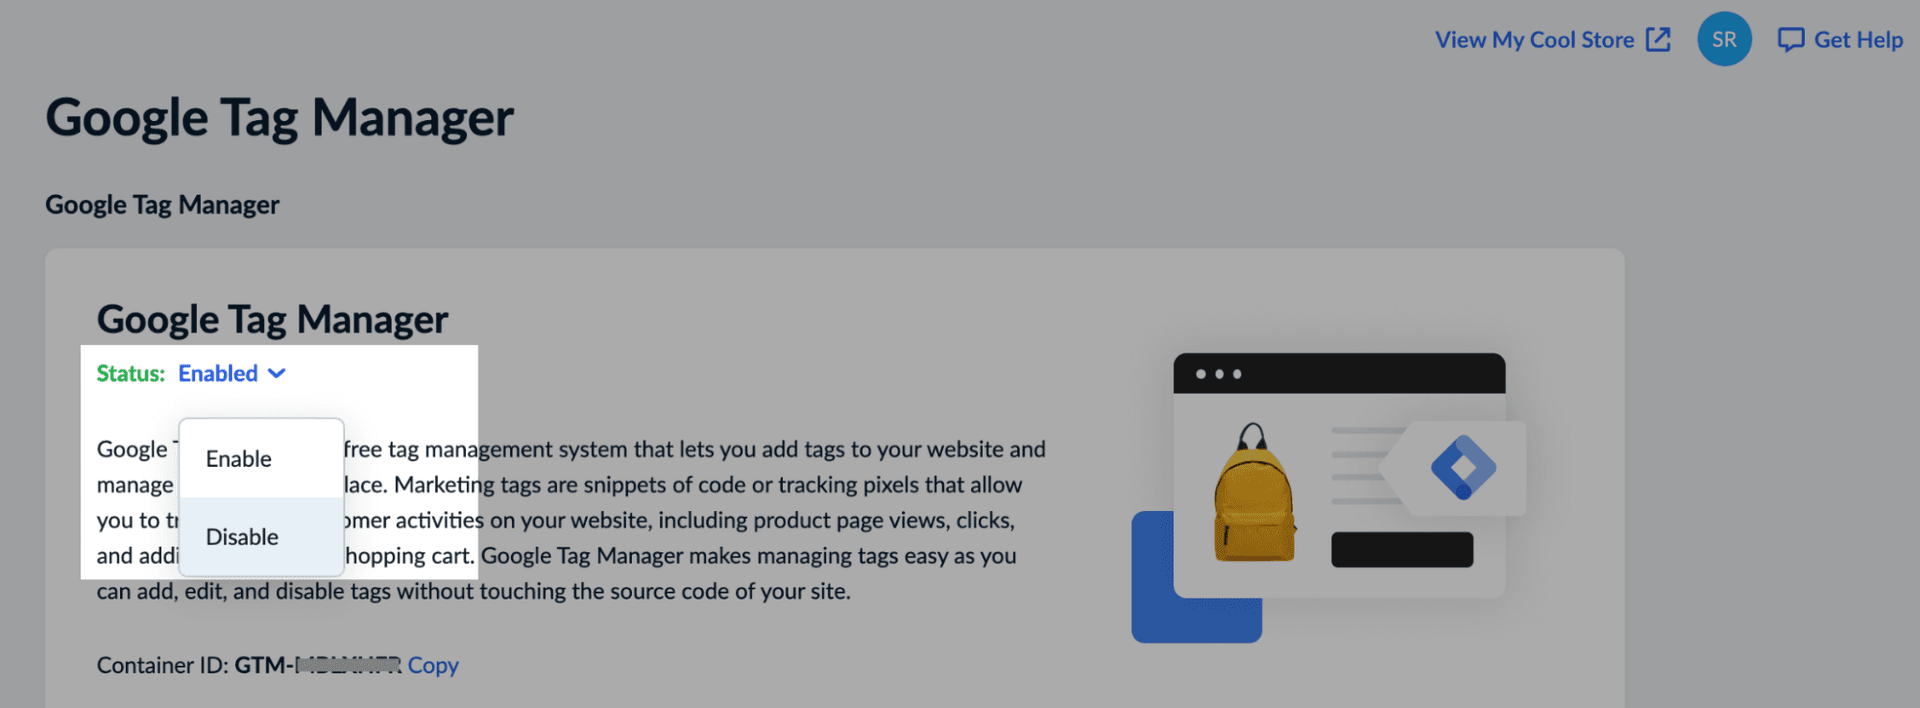Click the Status label
Screen dimensions: 1920x708
coord(130,373)
